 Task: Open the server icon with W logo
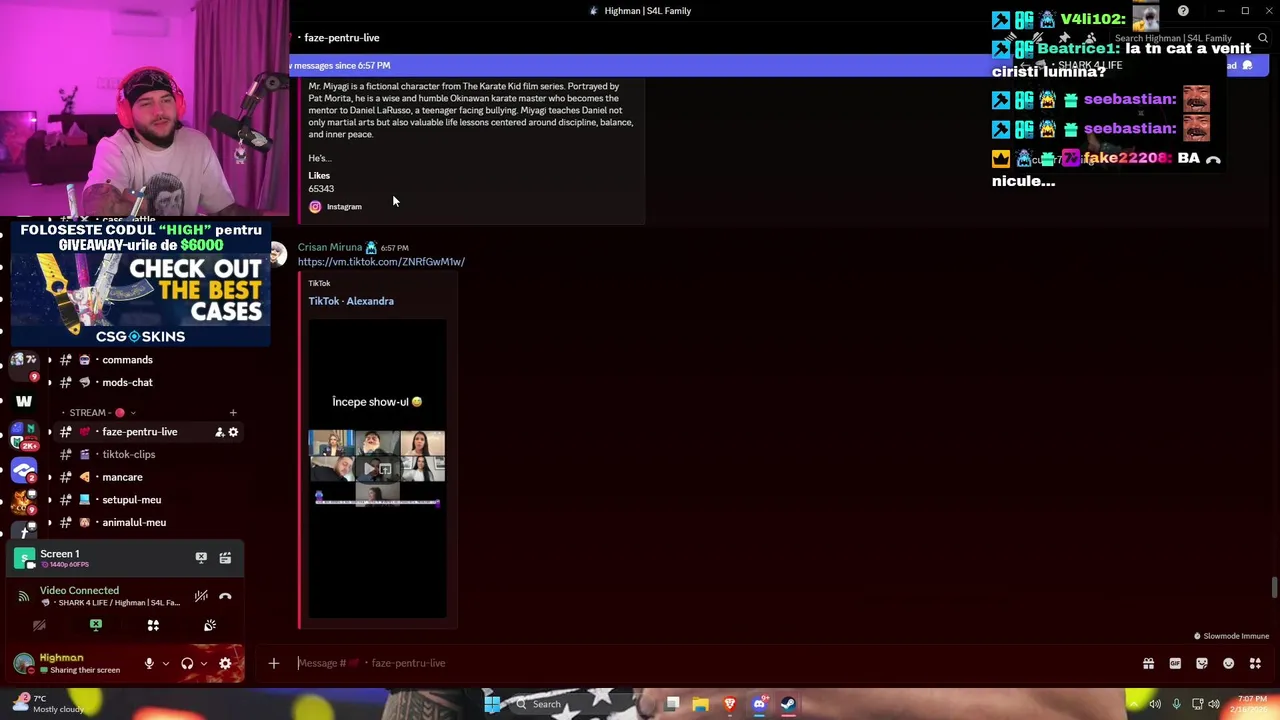(x=24, y=401)
